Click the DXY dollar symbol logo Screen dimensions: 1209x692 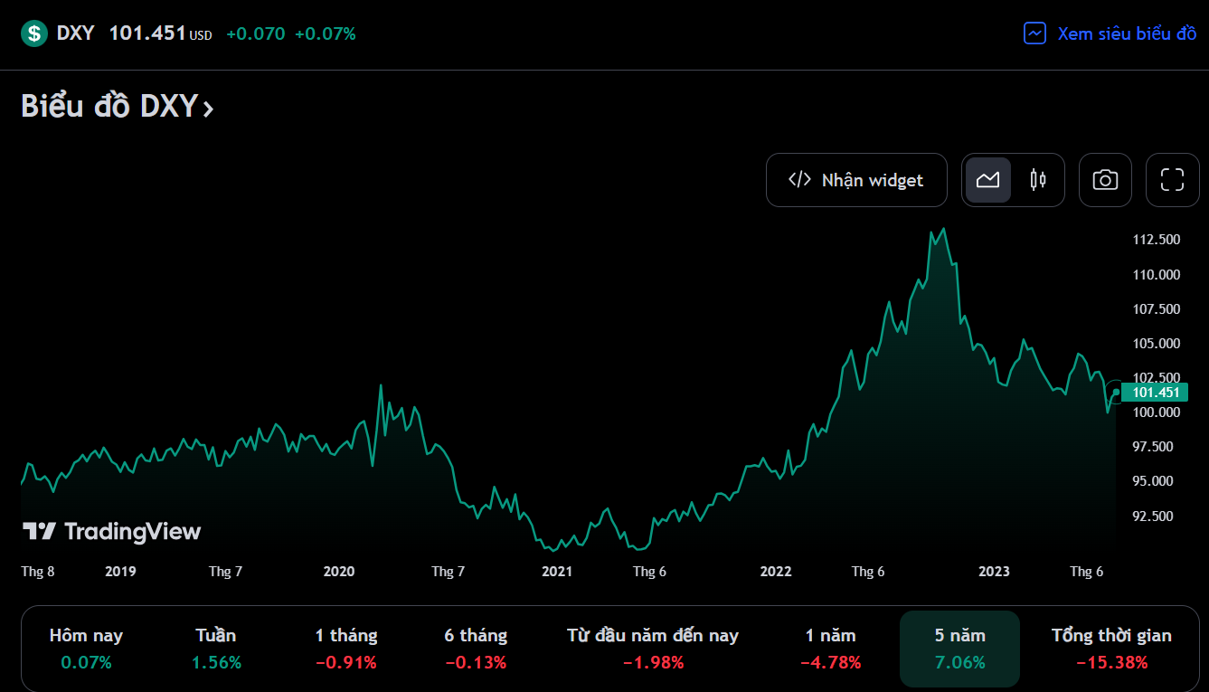33,33
